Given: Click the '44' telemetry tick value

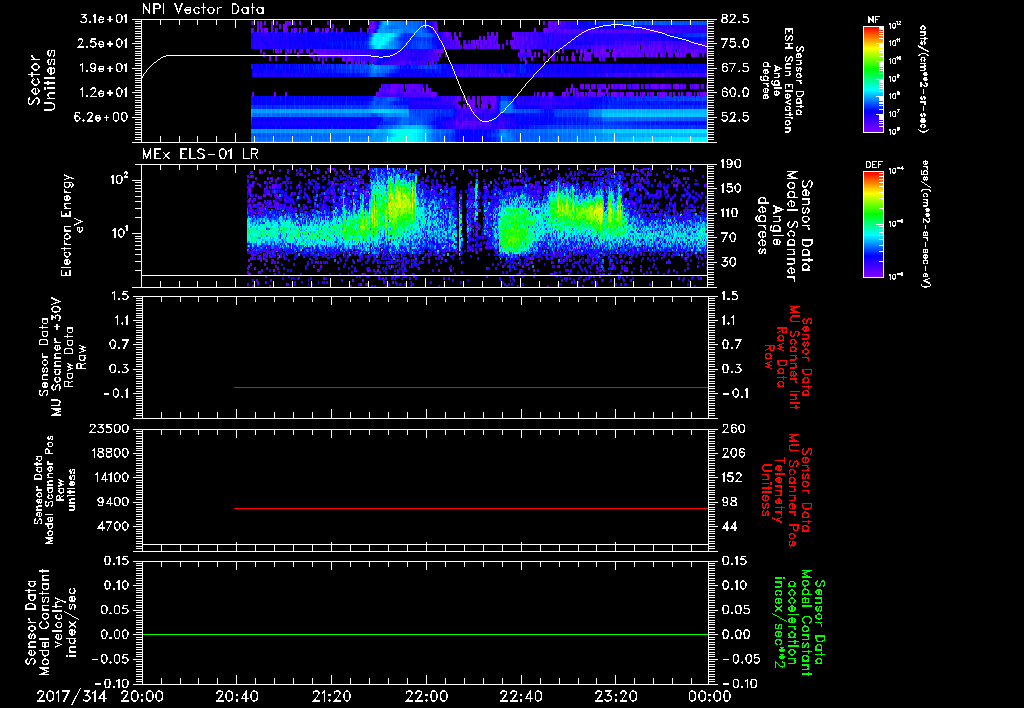Looking at the screenshot, I should [x=729, y=526].
